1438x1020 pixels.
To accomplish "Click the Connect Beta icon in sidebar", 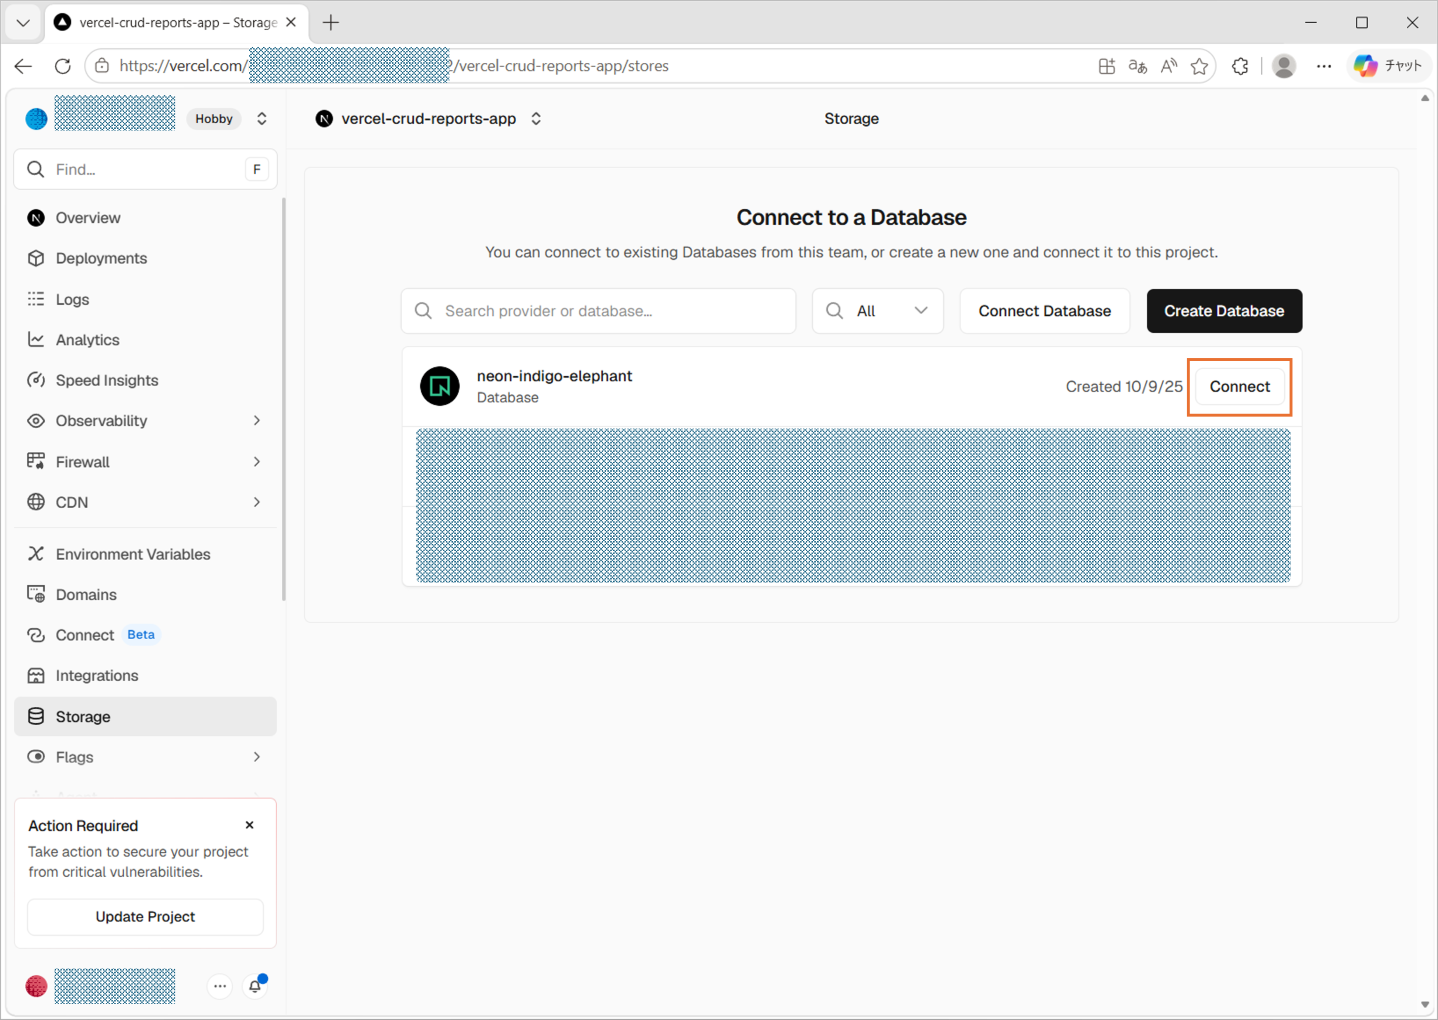I will [36, 635].
